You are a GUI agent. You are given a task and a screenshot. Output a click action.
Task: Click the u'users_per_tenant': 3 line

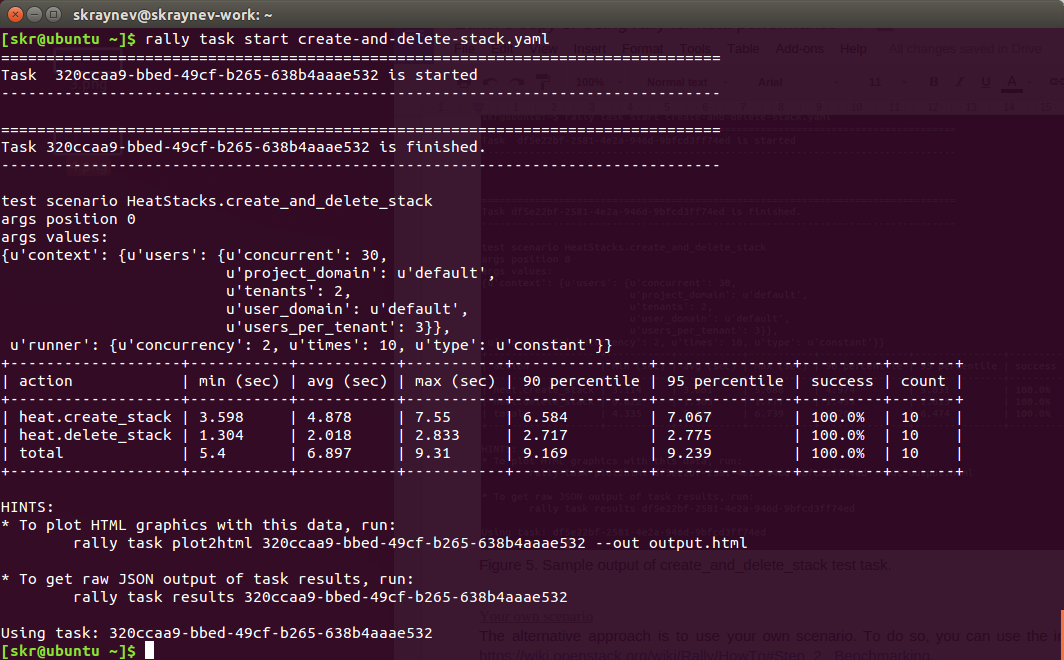338,327
